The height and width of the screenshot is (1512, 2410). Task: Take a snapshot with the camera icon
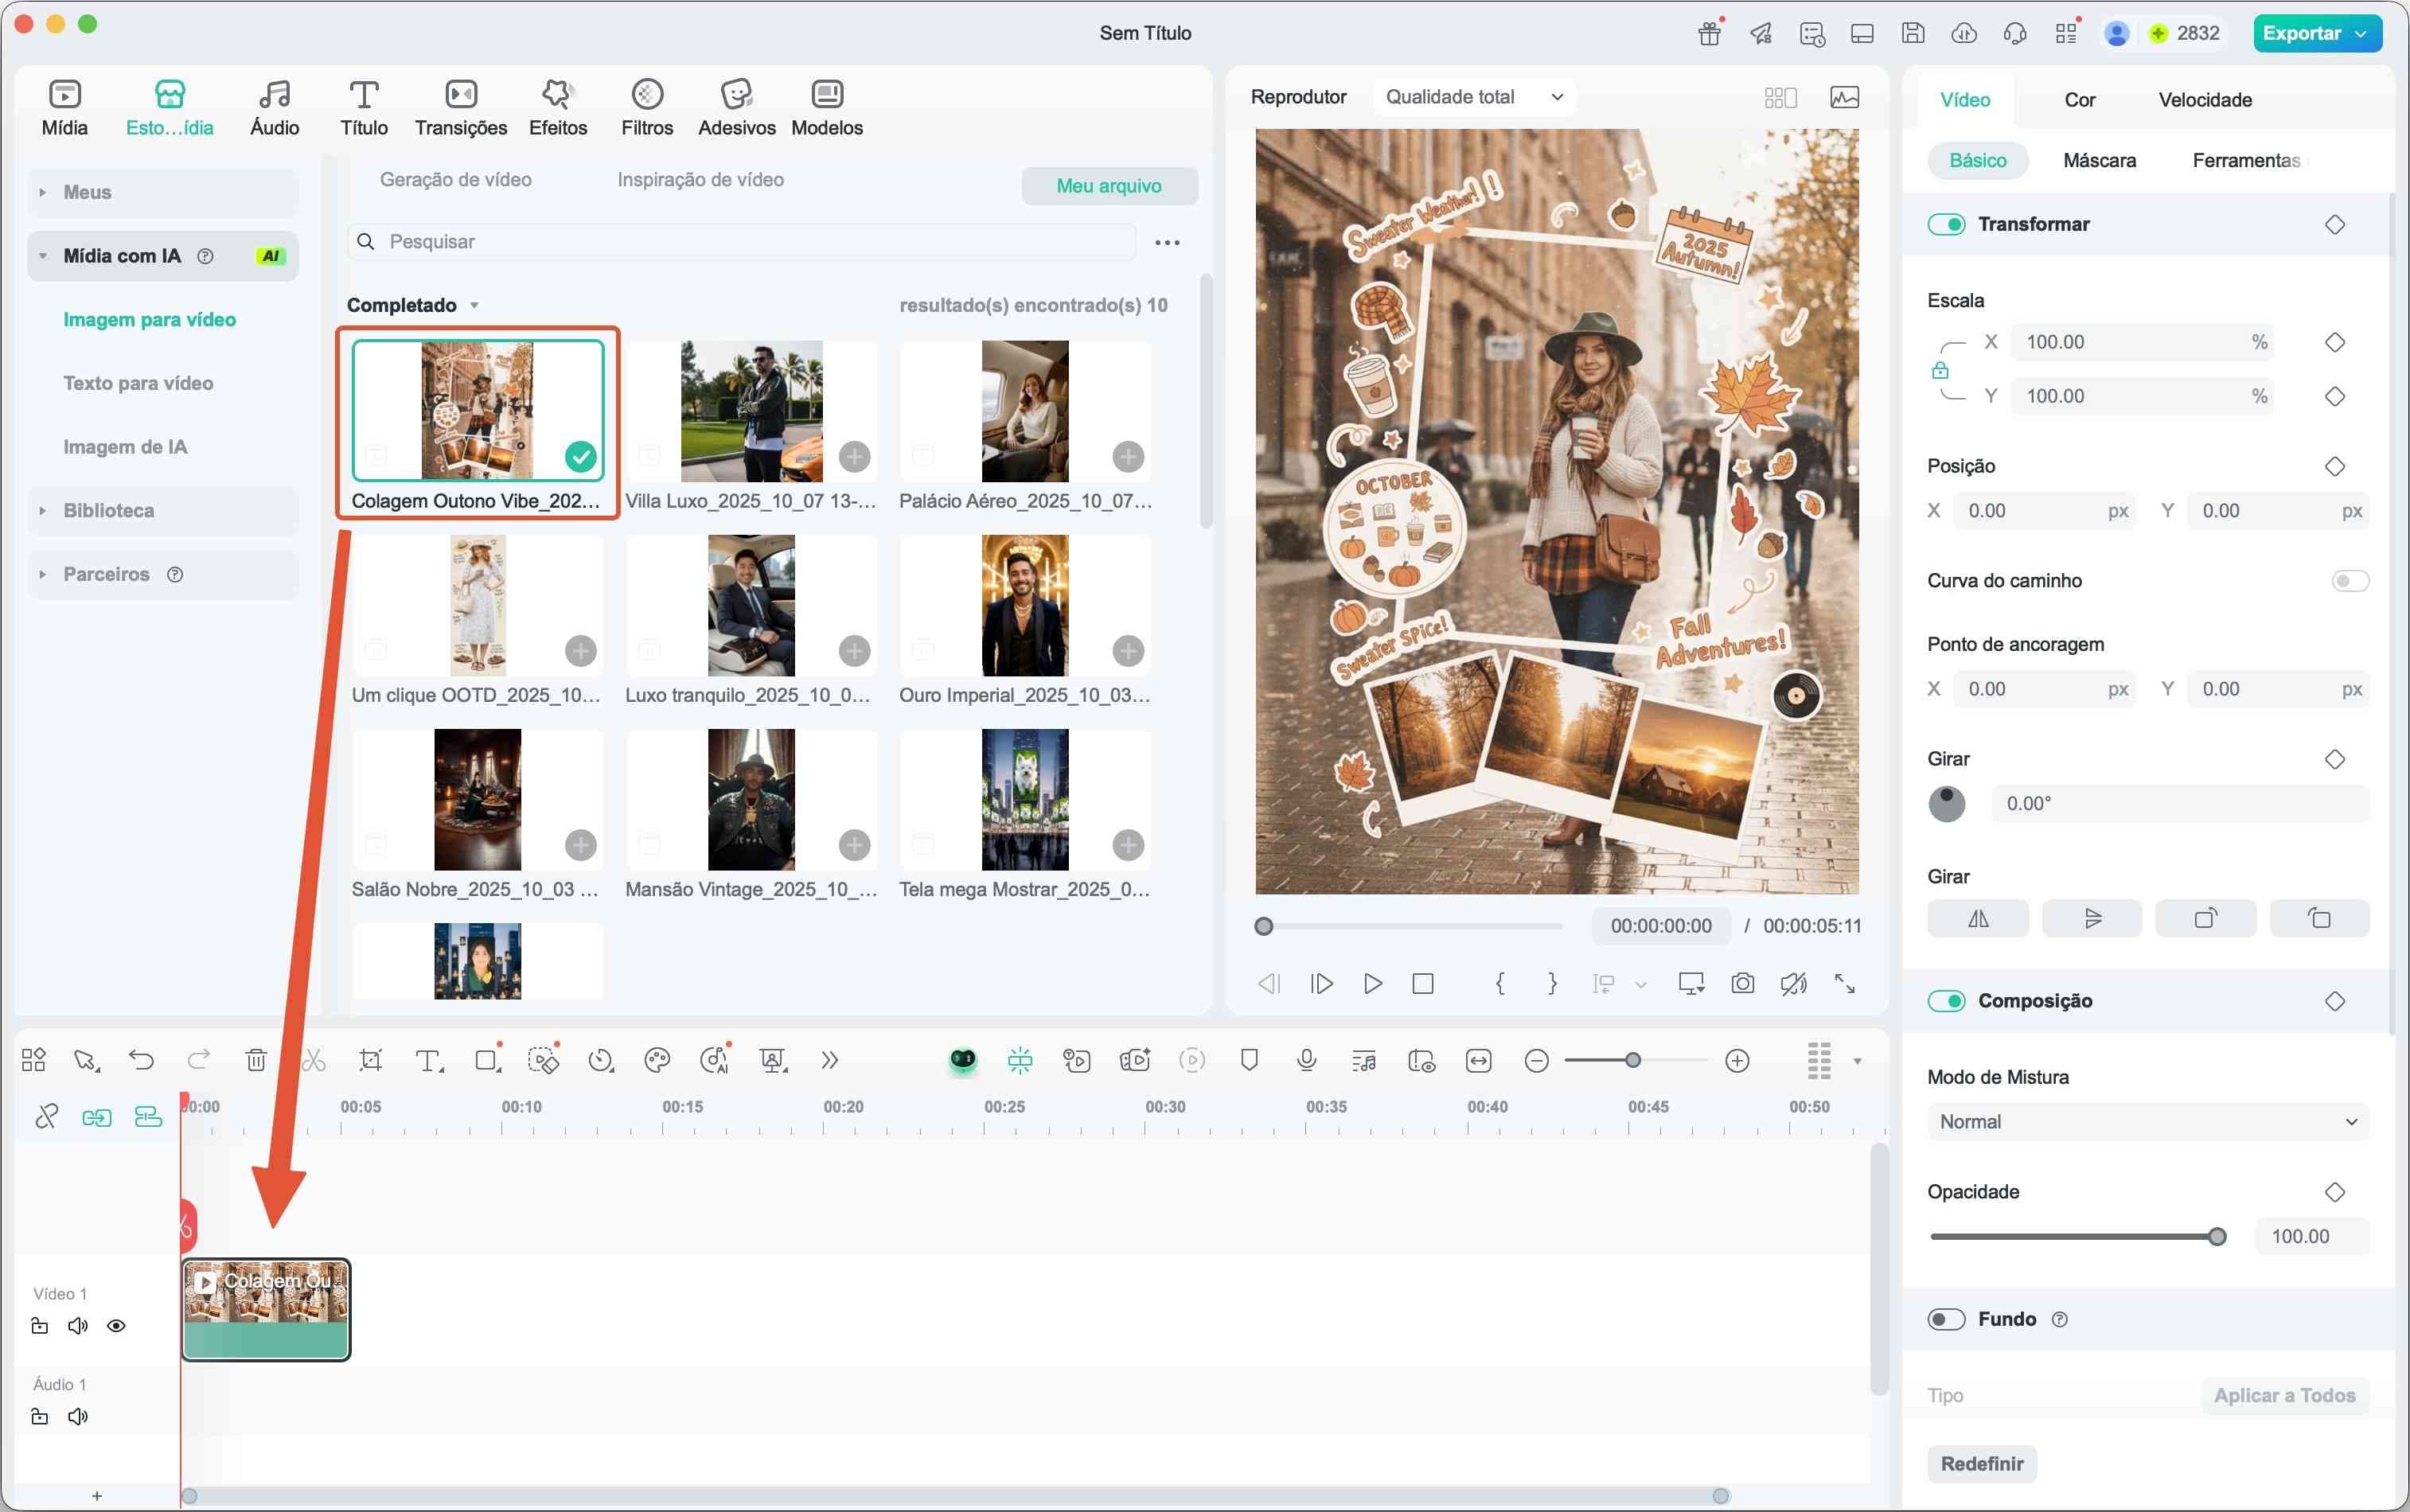1742,983
